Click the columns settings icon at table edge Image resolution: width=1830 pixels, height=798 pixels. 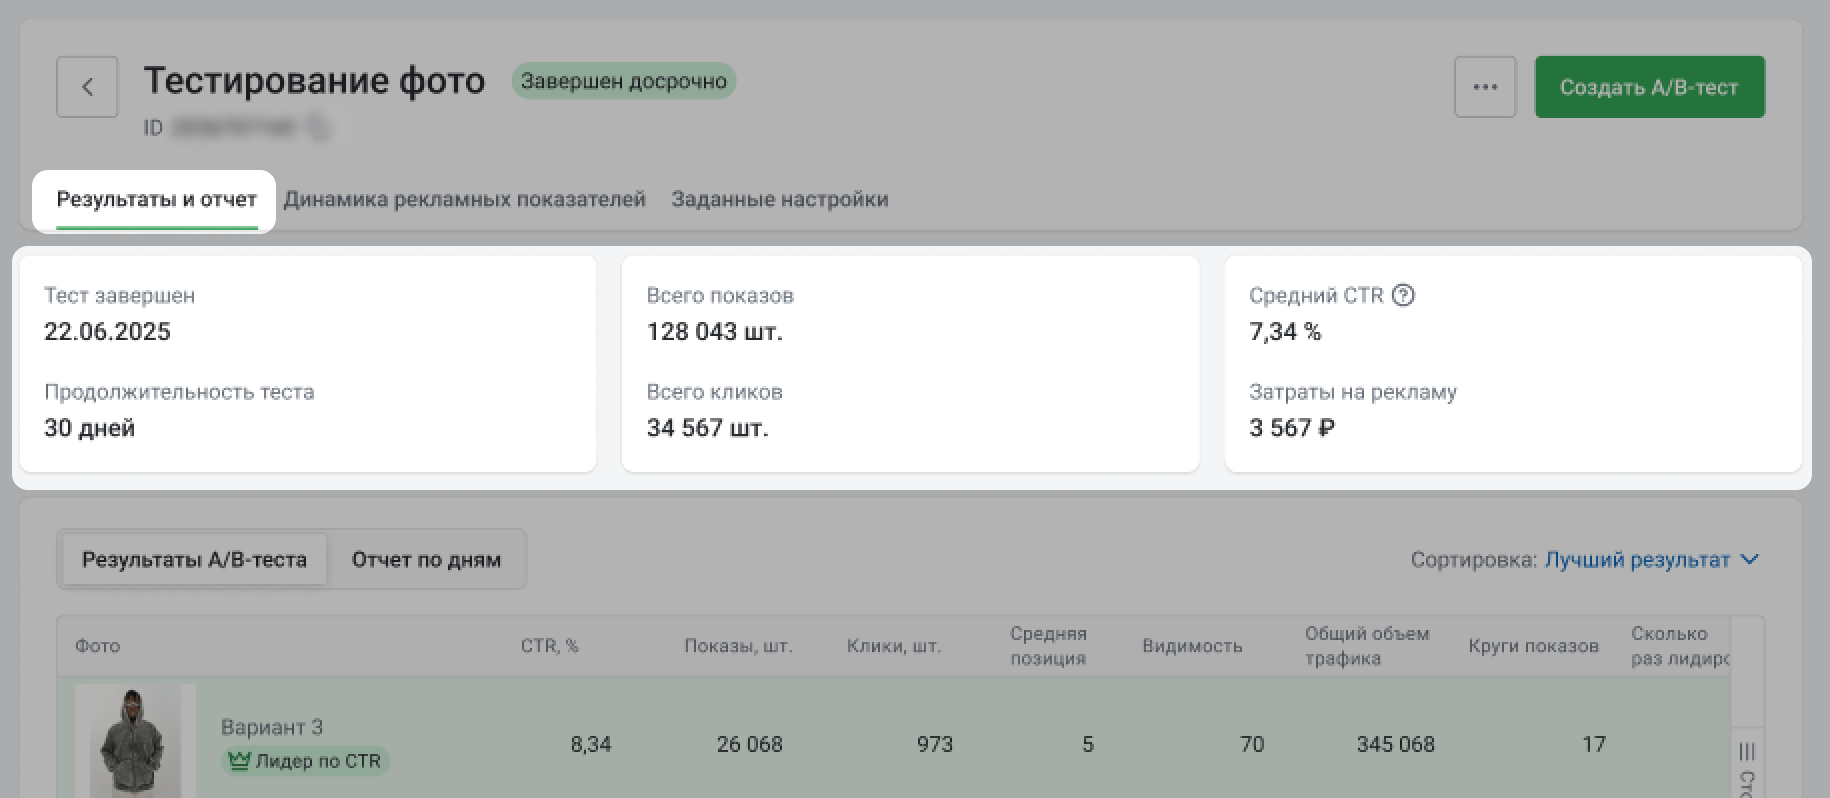coord(1746,752)
